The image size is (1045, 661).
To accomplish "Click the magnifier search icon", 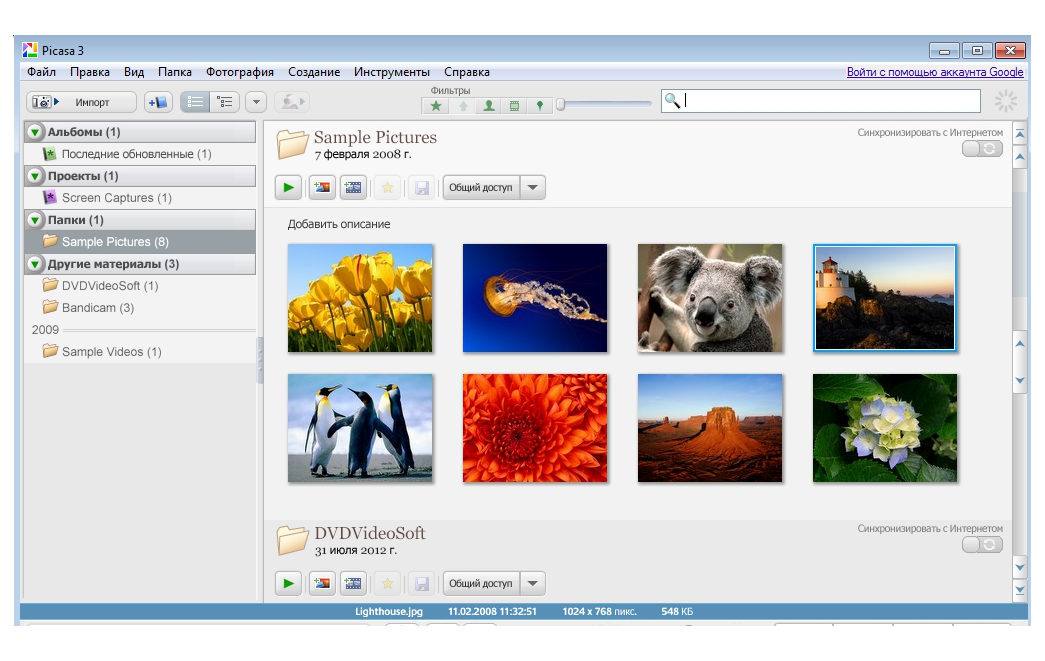I will coord(672,101).
